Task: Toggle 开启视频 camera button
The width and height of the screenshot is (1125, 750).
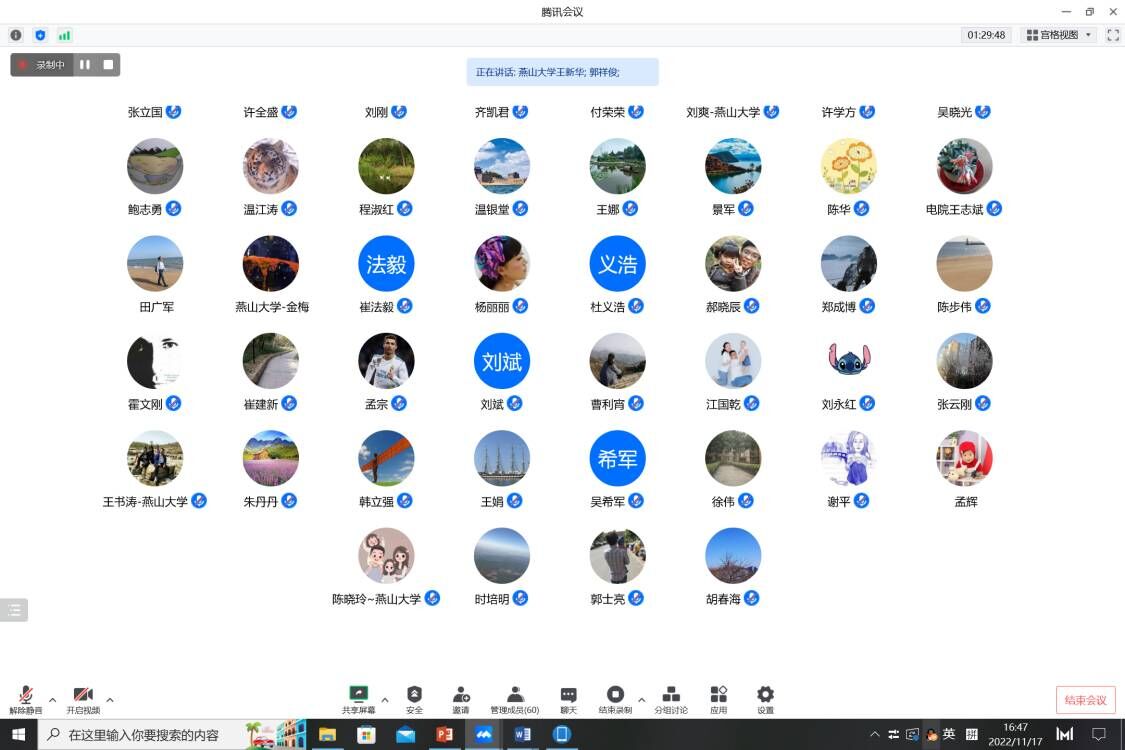Action: (x=83, y=696)
